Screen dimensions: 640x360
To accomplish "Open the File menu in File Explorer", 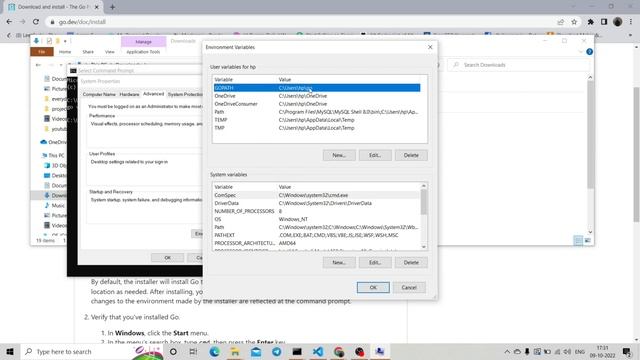I will pos(42,52).
